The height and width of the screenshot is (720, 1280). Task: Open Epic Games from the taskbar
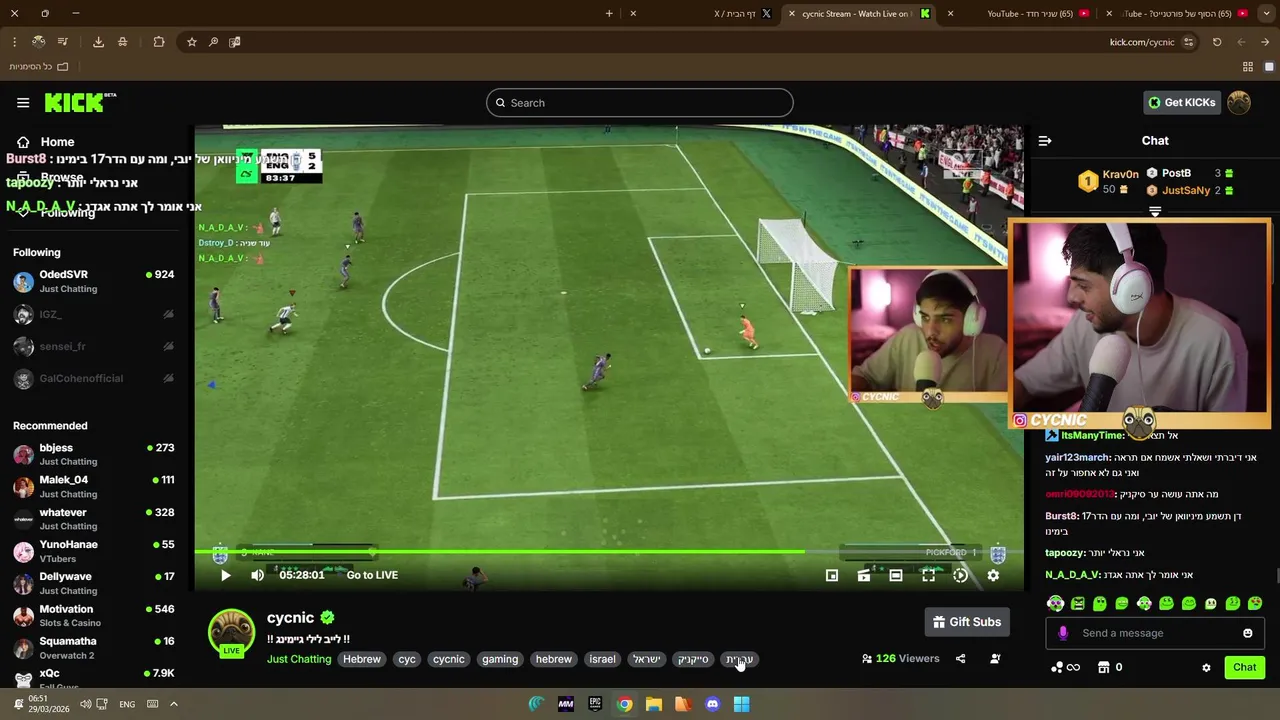click(x=595, y=704)
